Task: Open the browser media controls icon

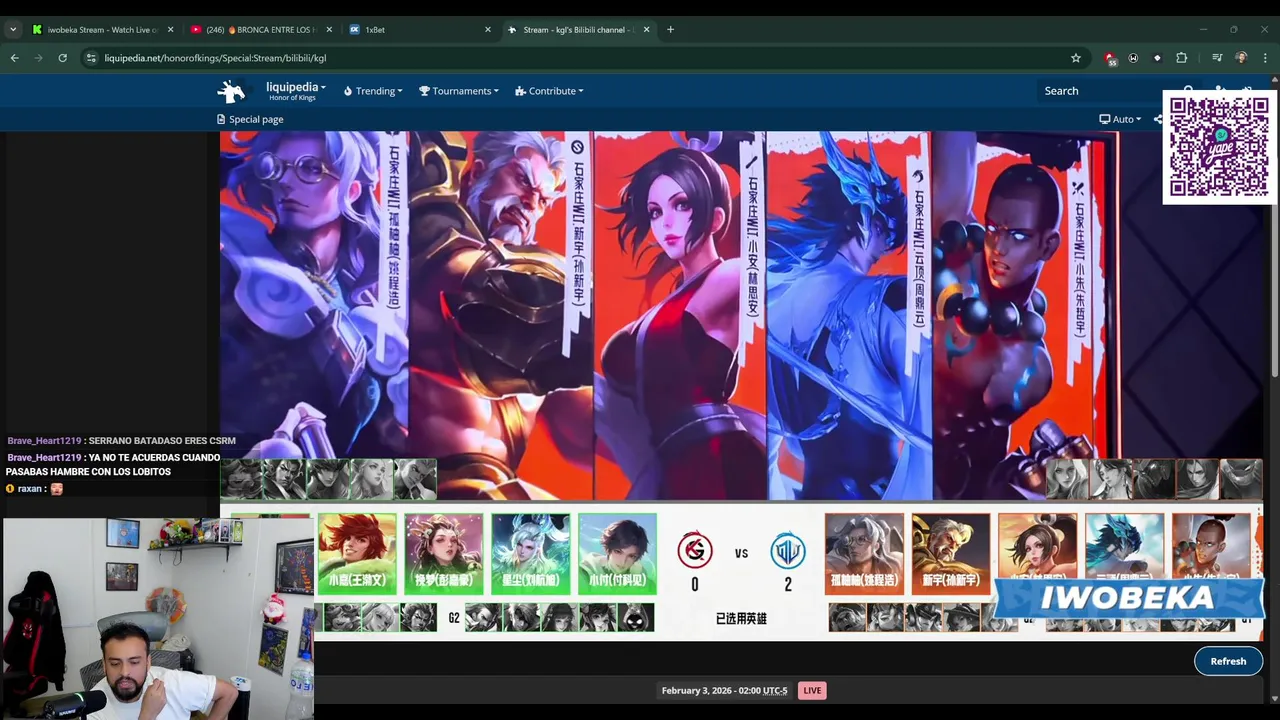Action: pos(1217,58)
